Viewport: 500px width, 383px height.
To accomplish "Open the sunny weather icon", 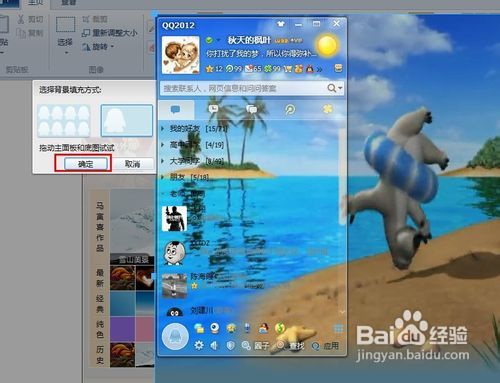I will tap(327, 45).
